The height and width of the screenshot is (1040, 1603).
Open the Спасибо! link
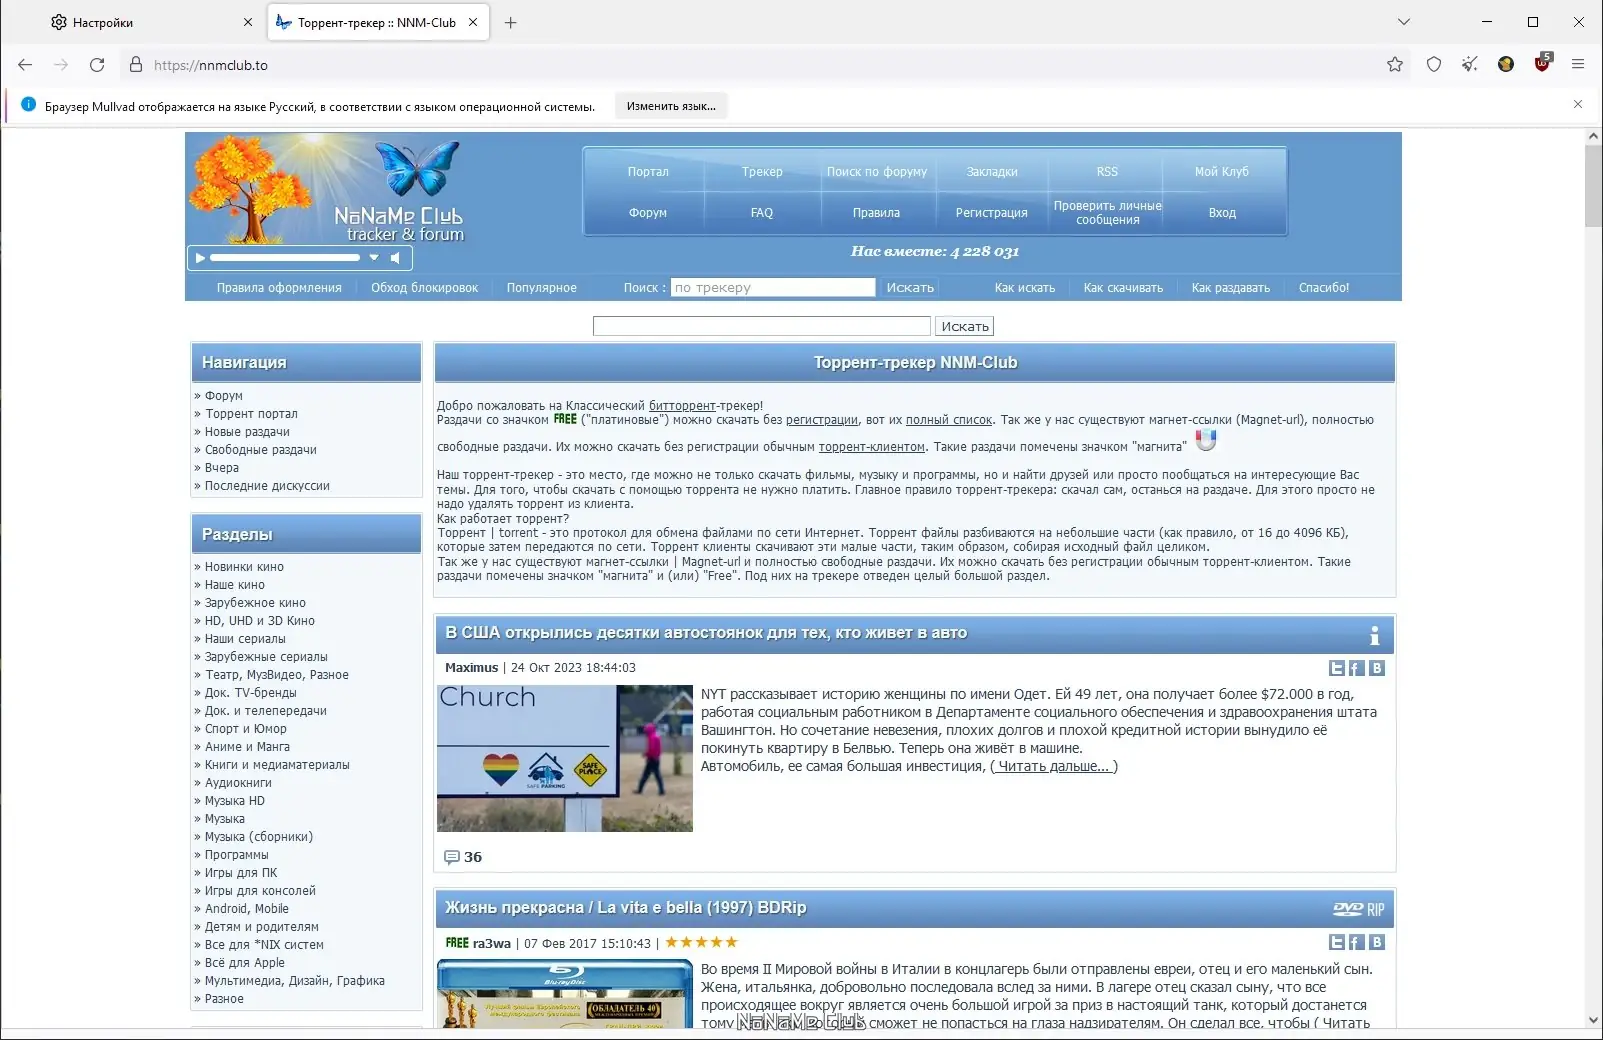click(1324, 288)
